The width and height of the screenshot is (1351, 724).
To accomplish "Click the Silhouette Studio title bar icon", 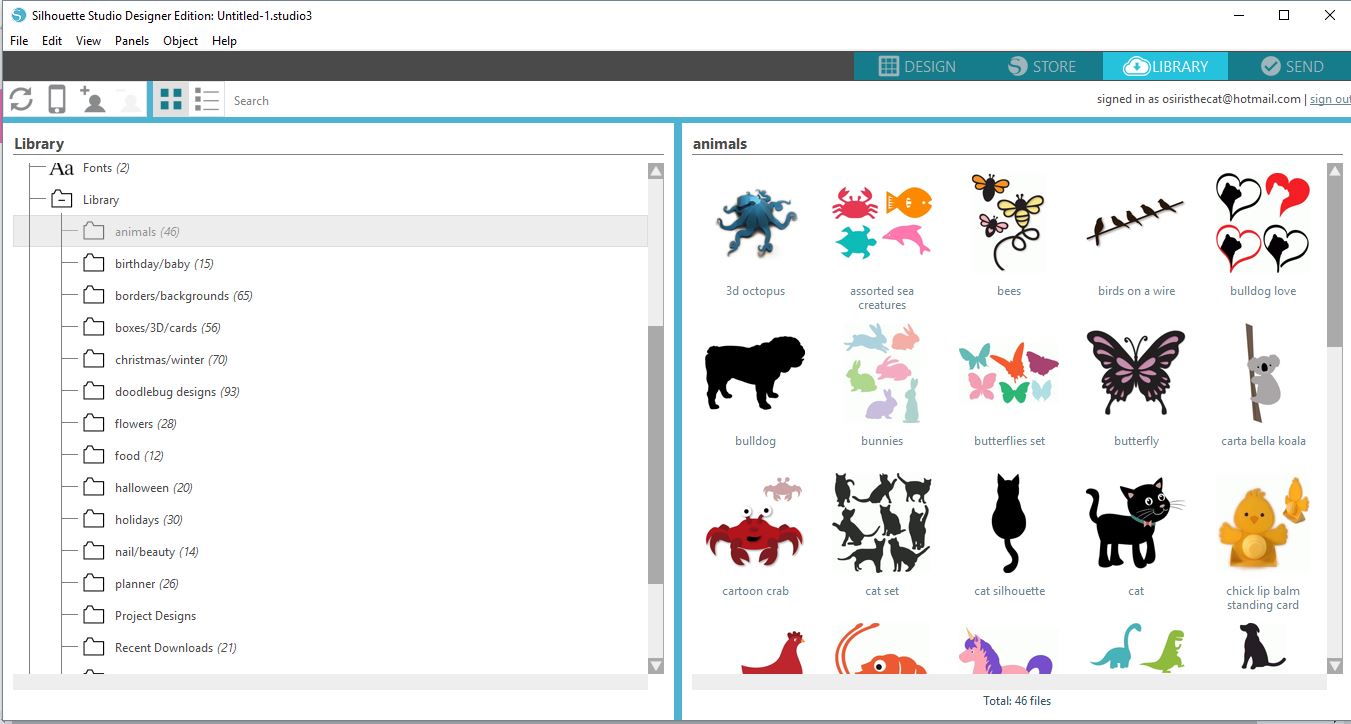I will (x=18, y=15).
